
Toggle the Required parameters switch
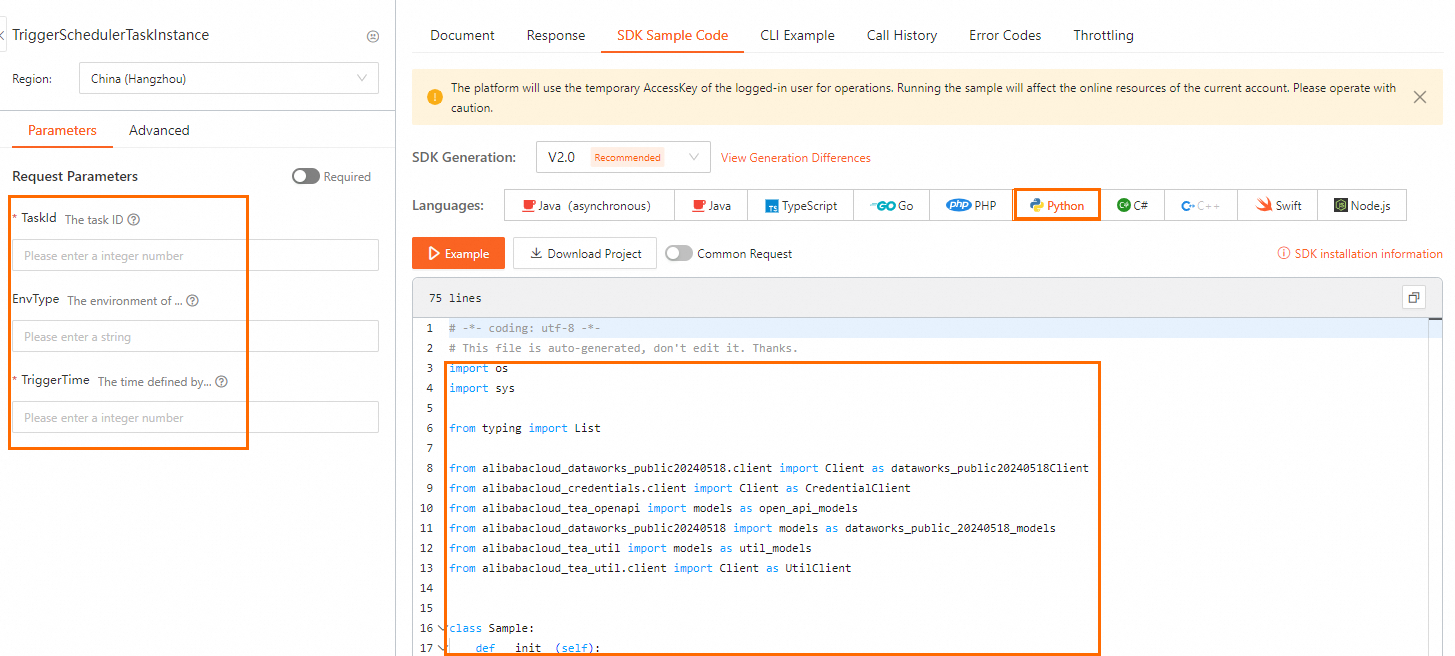305,176
